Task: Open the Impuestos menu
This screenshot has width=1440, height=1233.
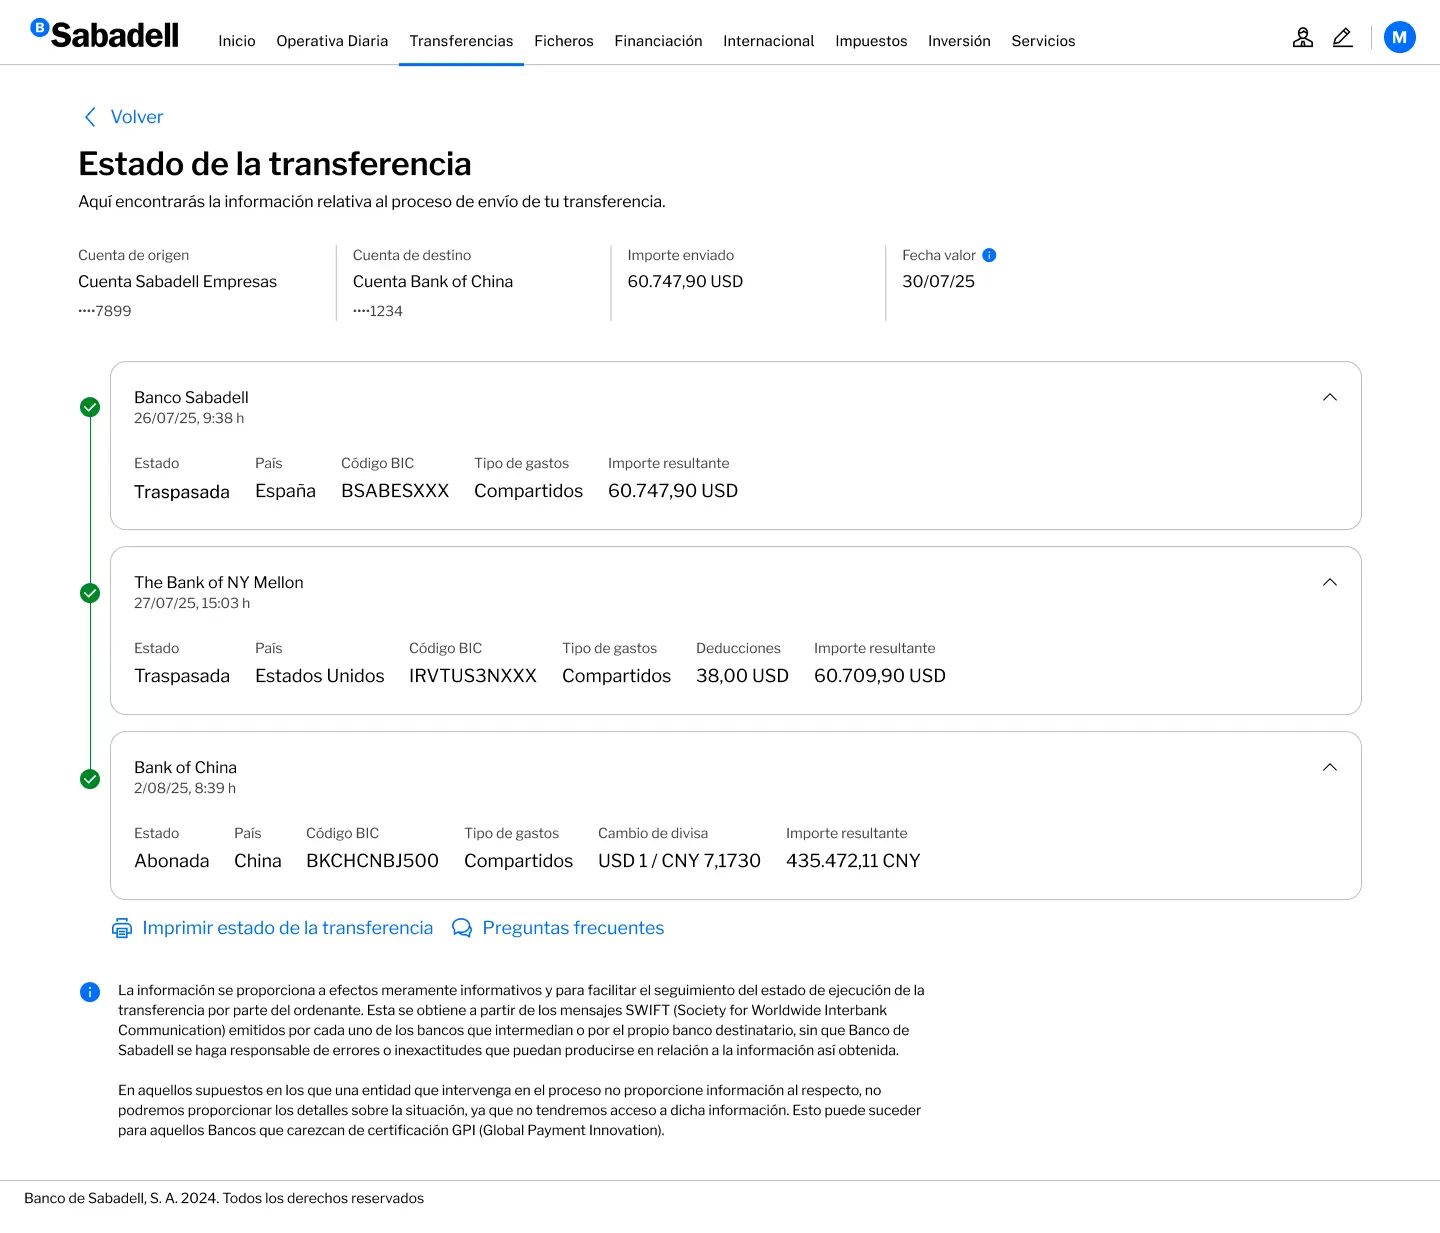Action: click(871, 41)
